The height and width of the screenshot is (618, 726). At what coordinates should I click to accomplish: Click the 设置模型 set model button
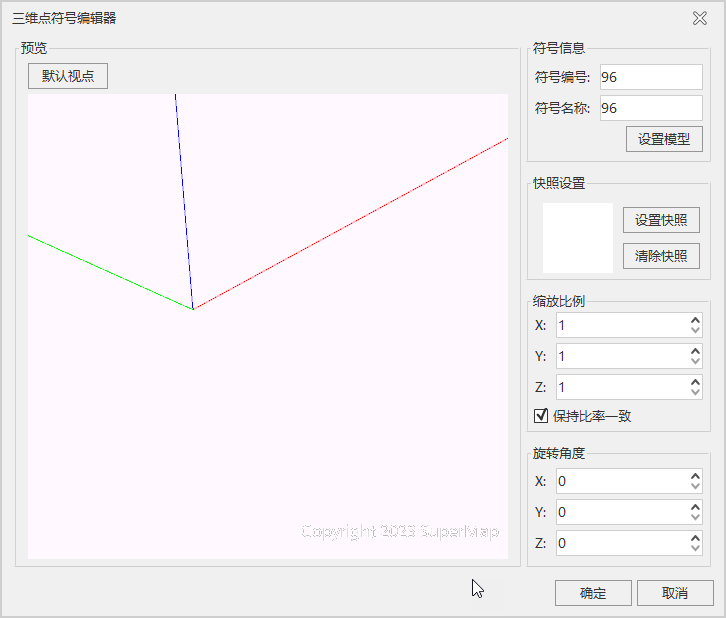coord(664,139)
